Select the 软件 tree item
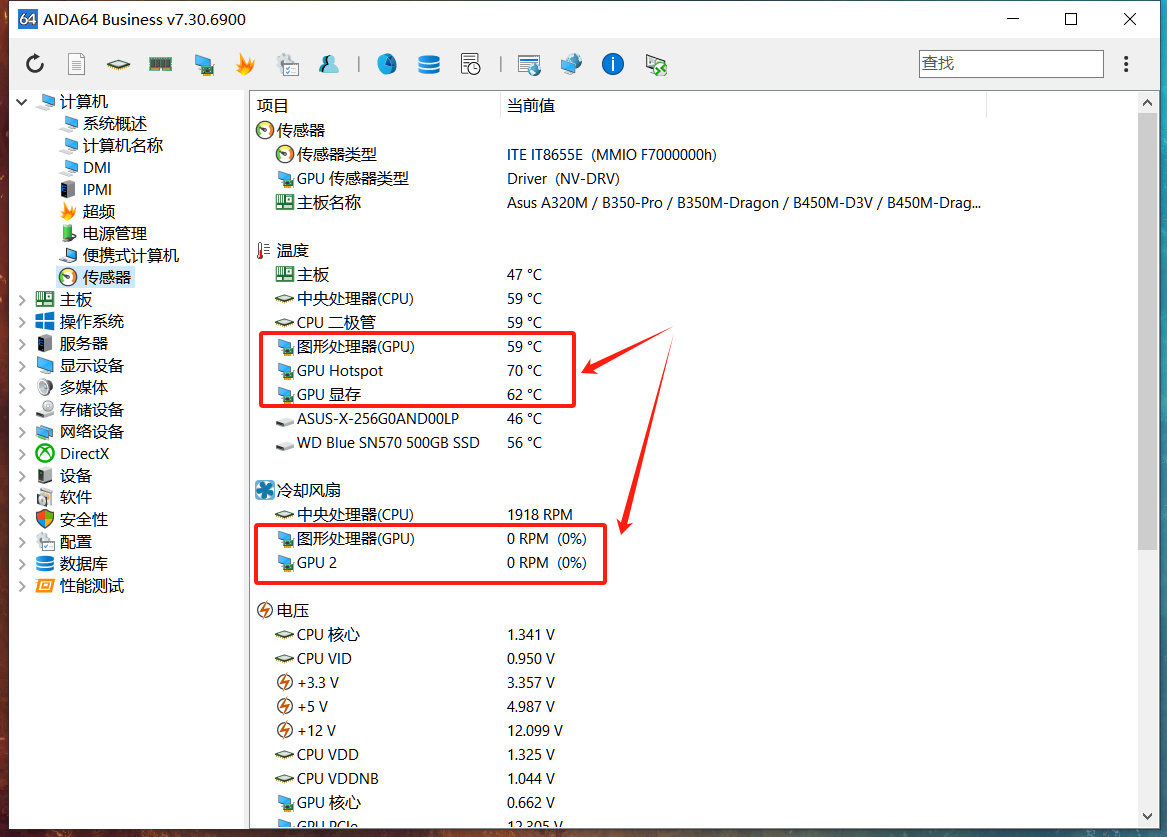This screenshot has height=837, width=1167. pos(75,498)
